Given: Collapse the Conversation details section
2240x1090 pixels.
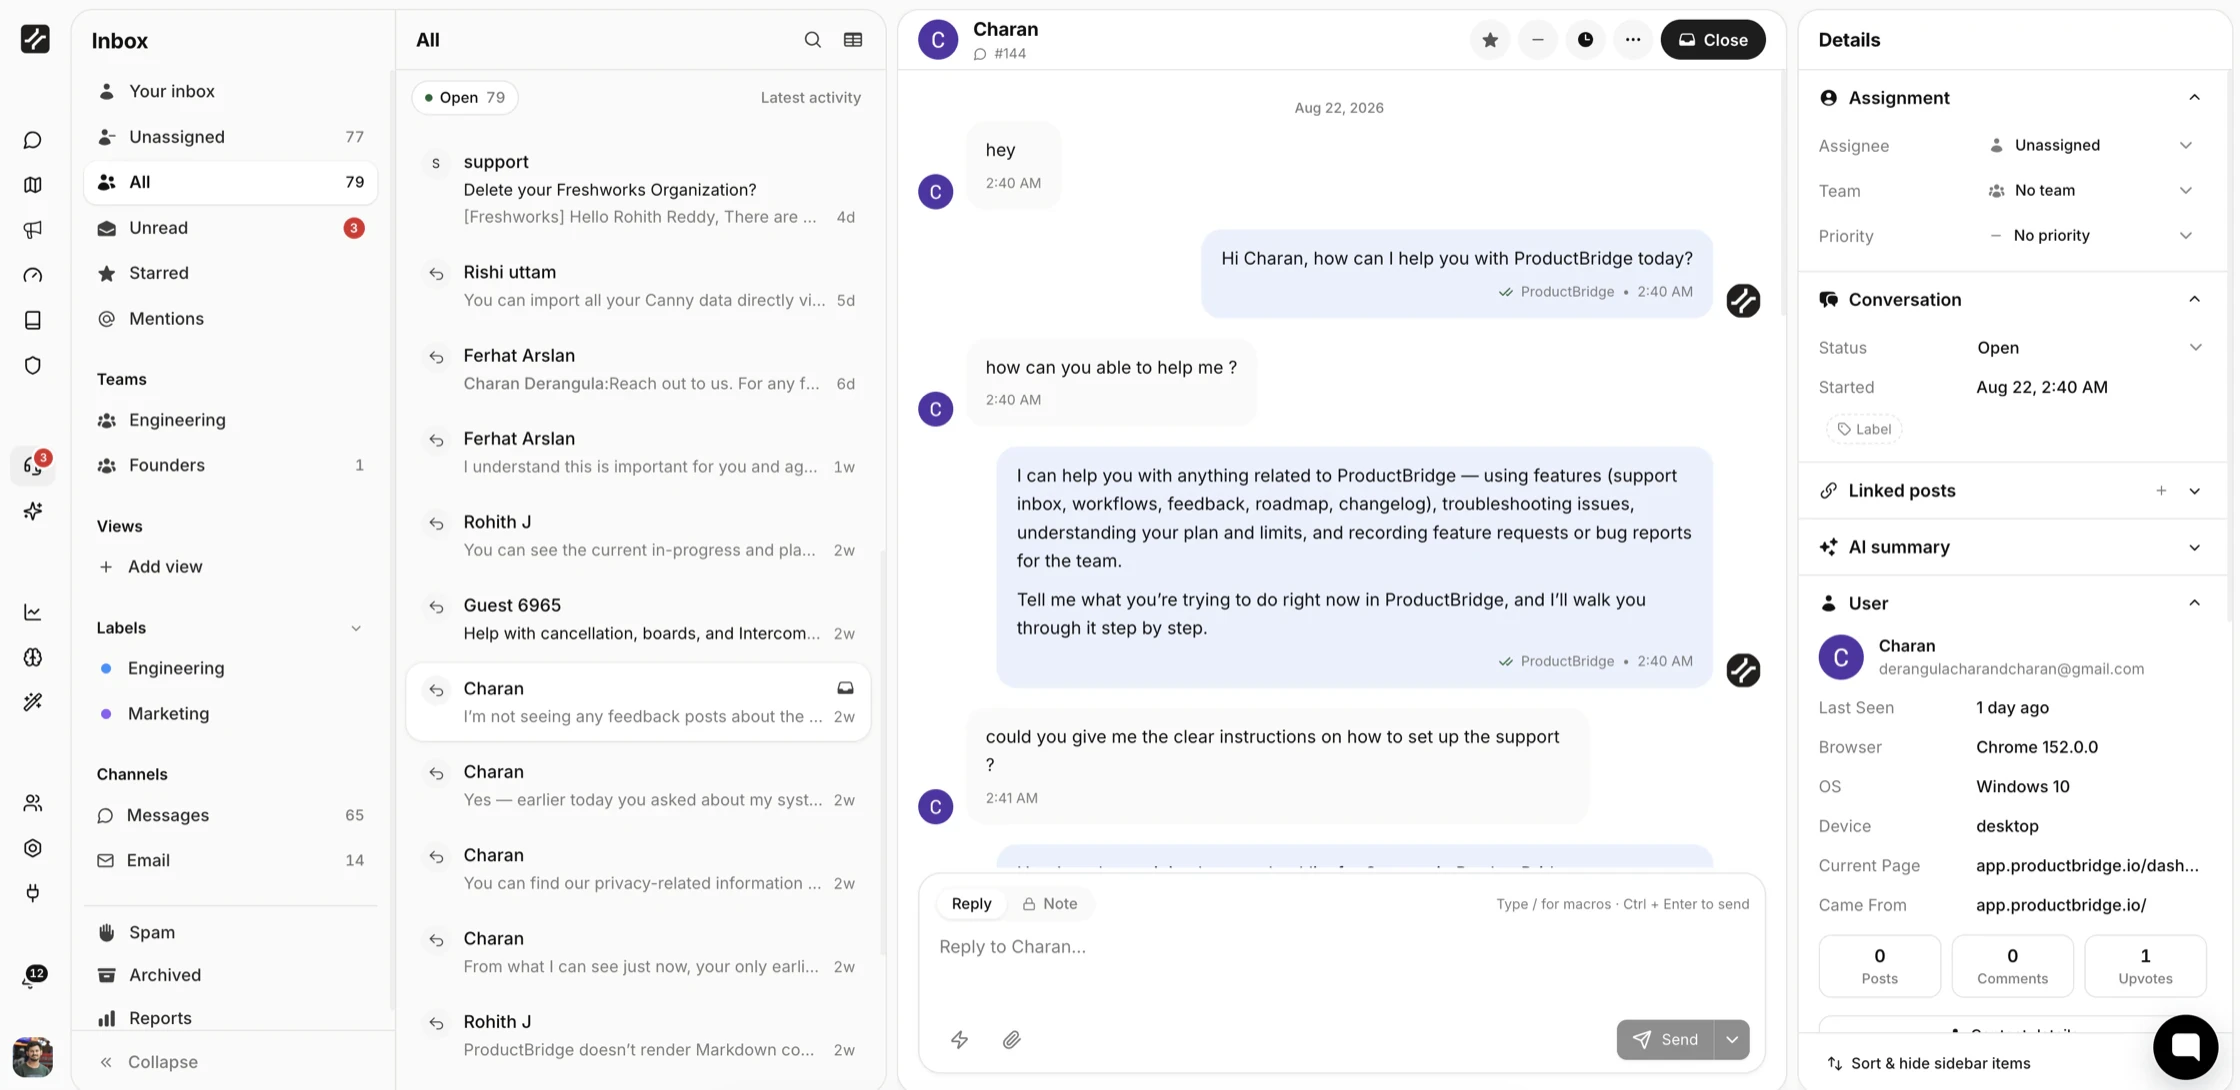Looking at the screenshot, I should [2194, 300].
